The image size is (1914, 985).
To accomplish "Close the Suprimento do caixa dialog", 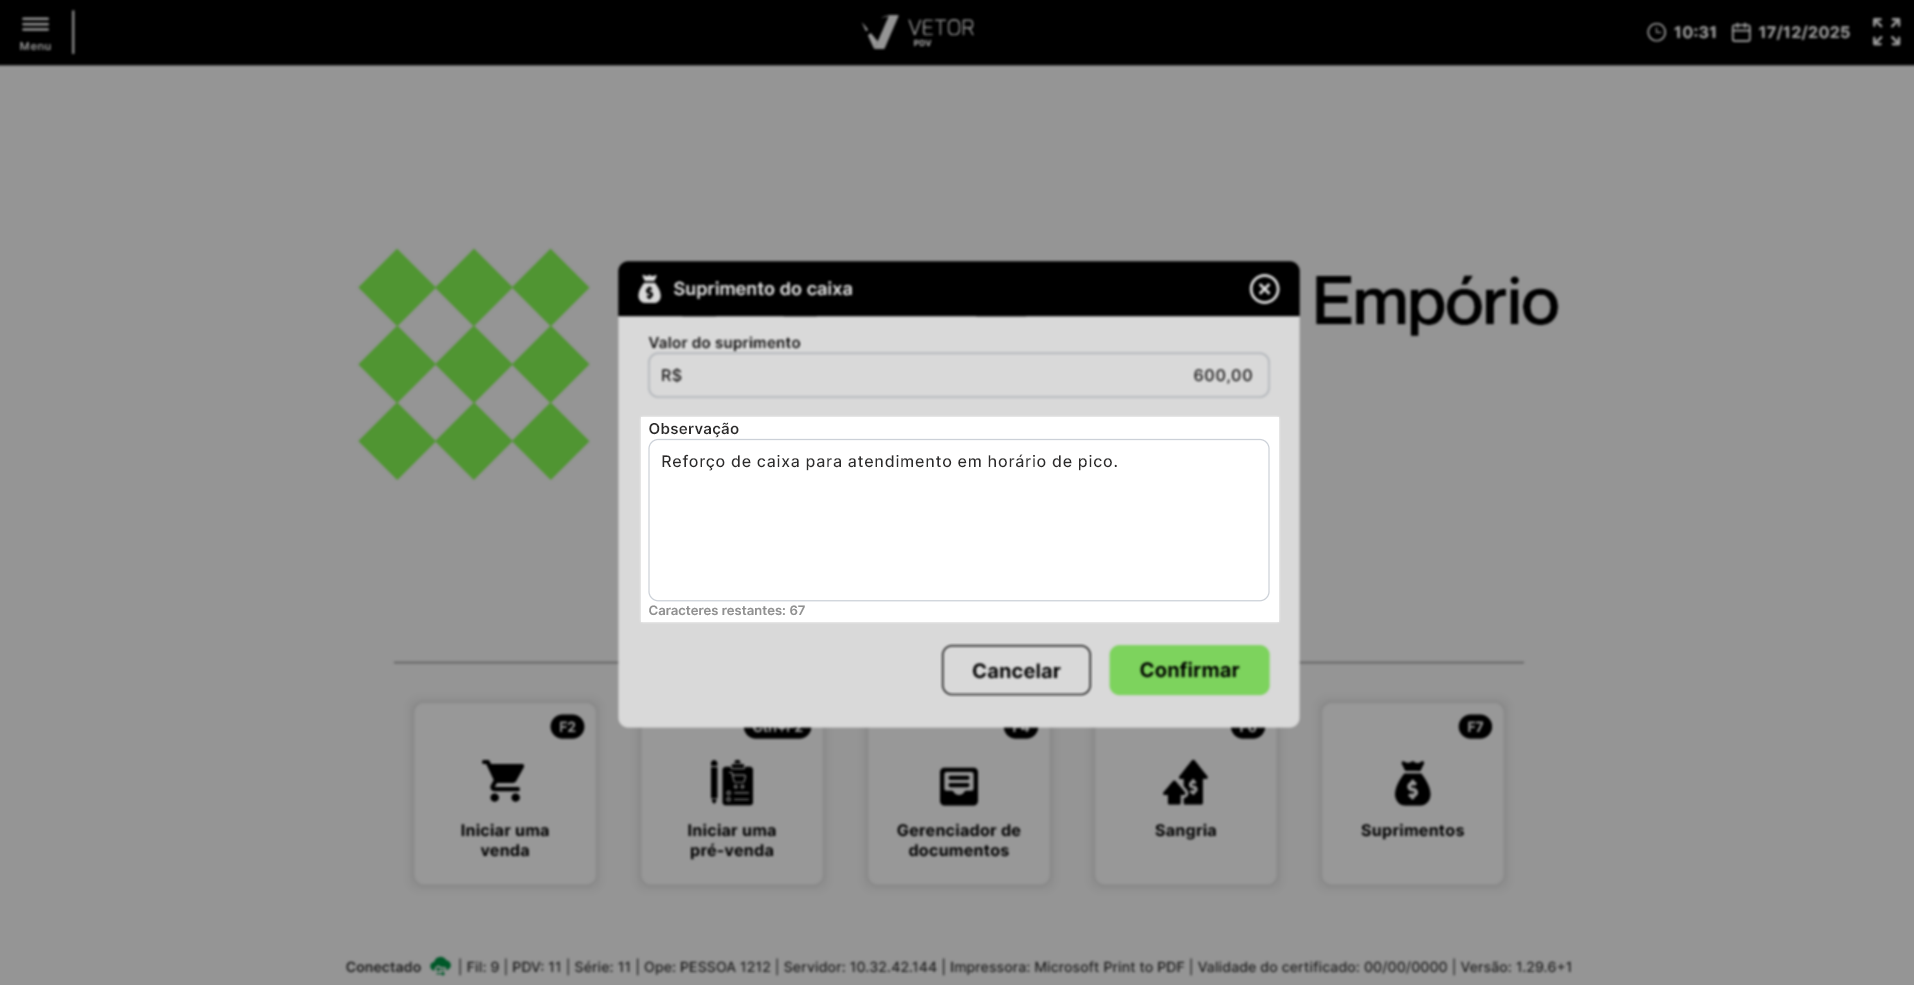I will [x=1264, y=289].
